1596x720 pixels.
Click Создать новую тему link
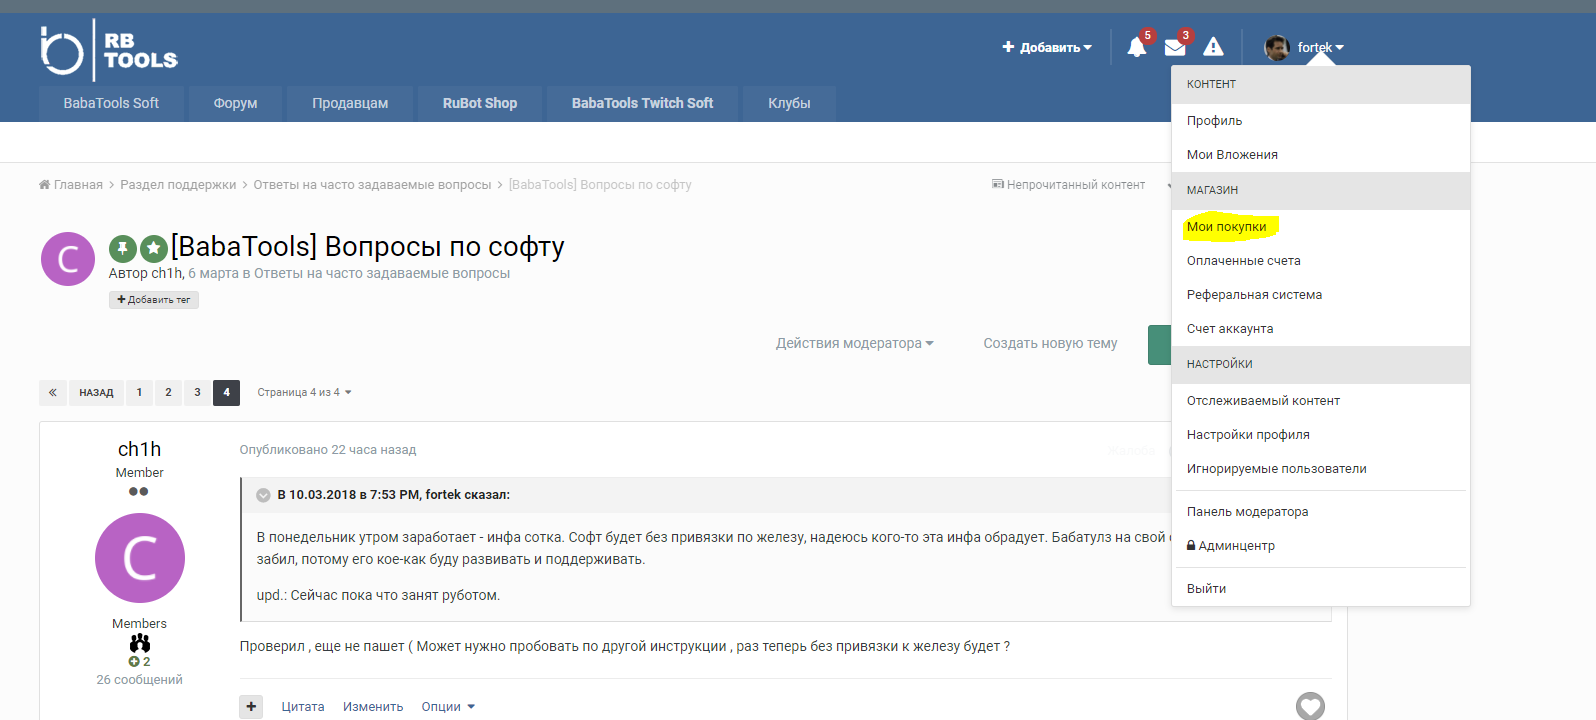point(1050,343)
